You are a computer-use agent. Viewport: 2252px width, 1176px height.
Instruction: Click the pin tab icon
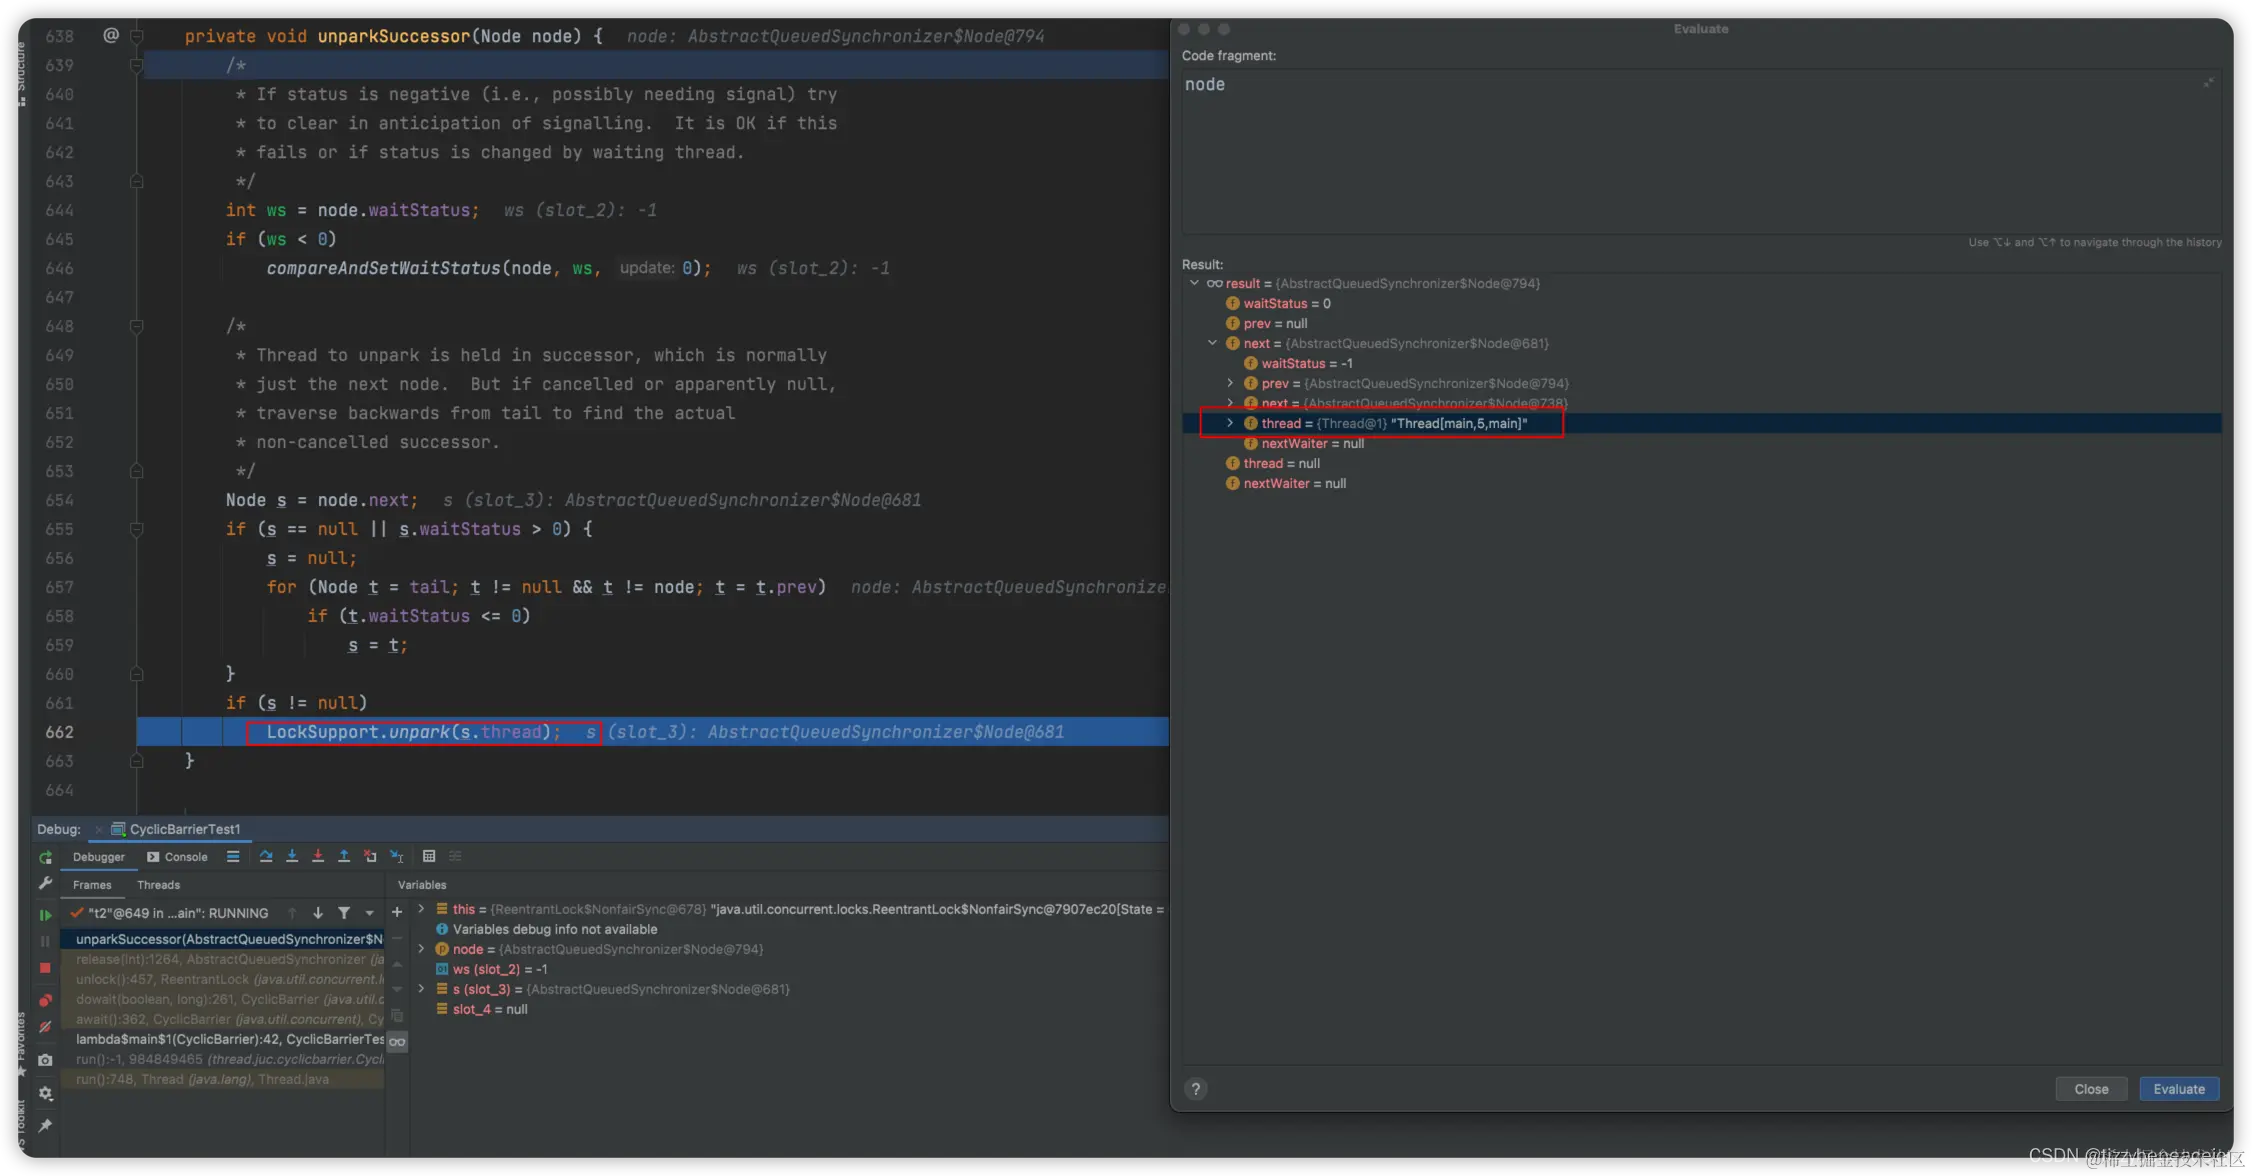tap(45, 1126)
